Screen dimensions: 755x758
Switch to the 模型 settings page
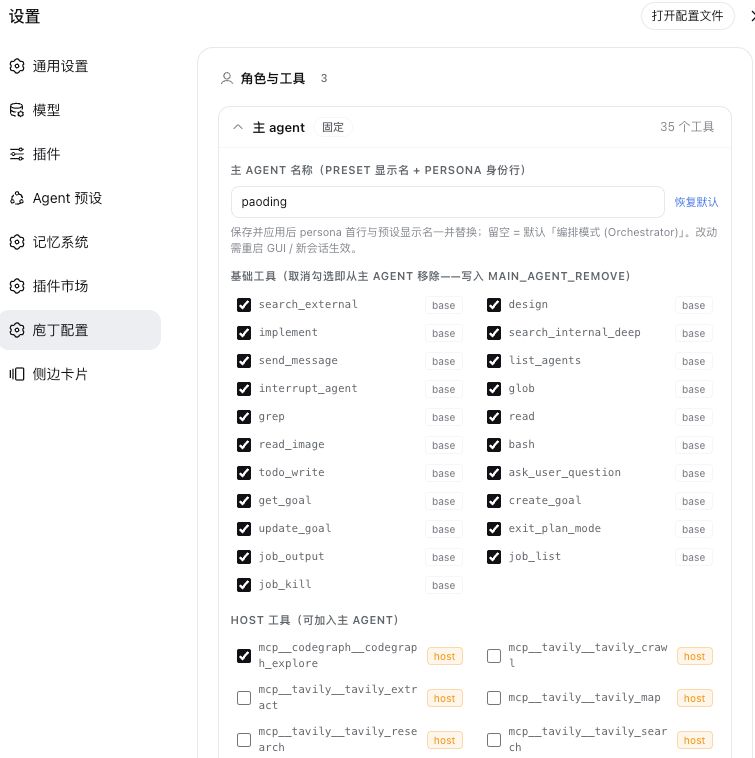pyautogui.click(x=80, y=110)
